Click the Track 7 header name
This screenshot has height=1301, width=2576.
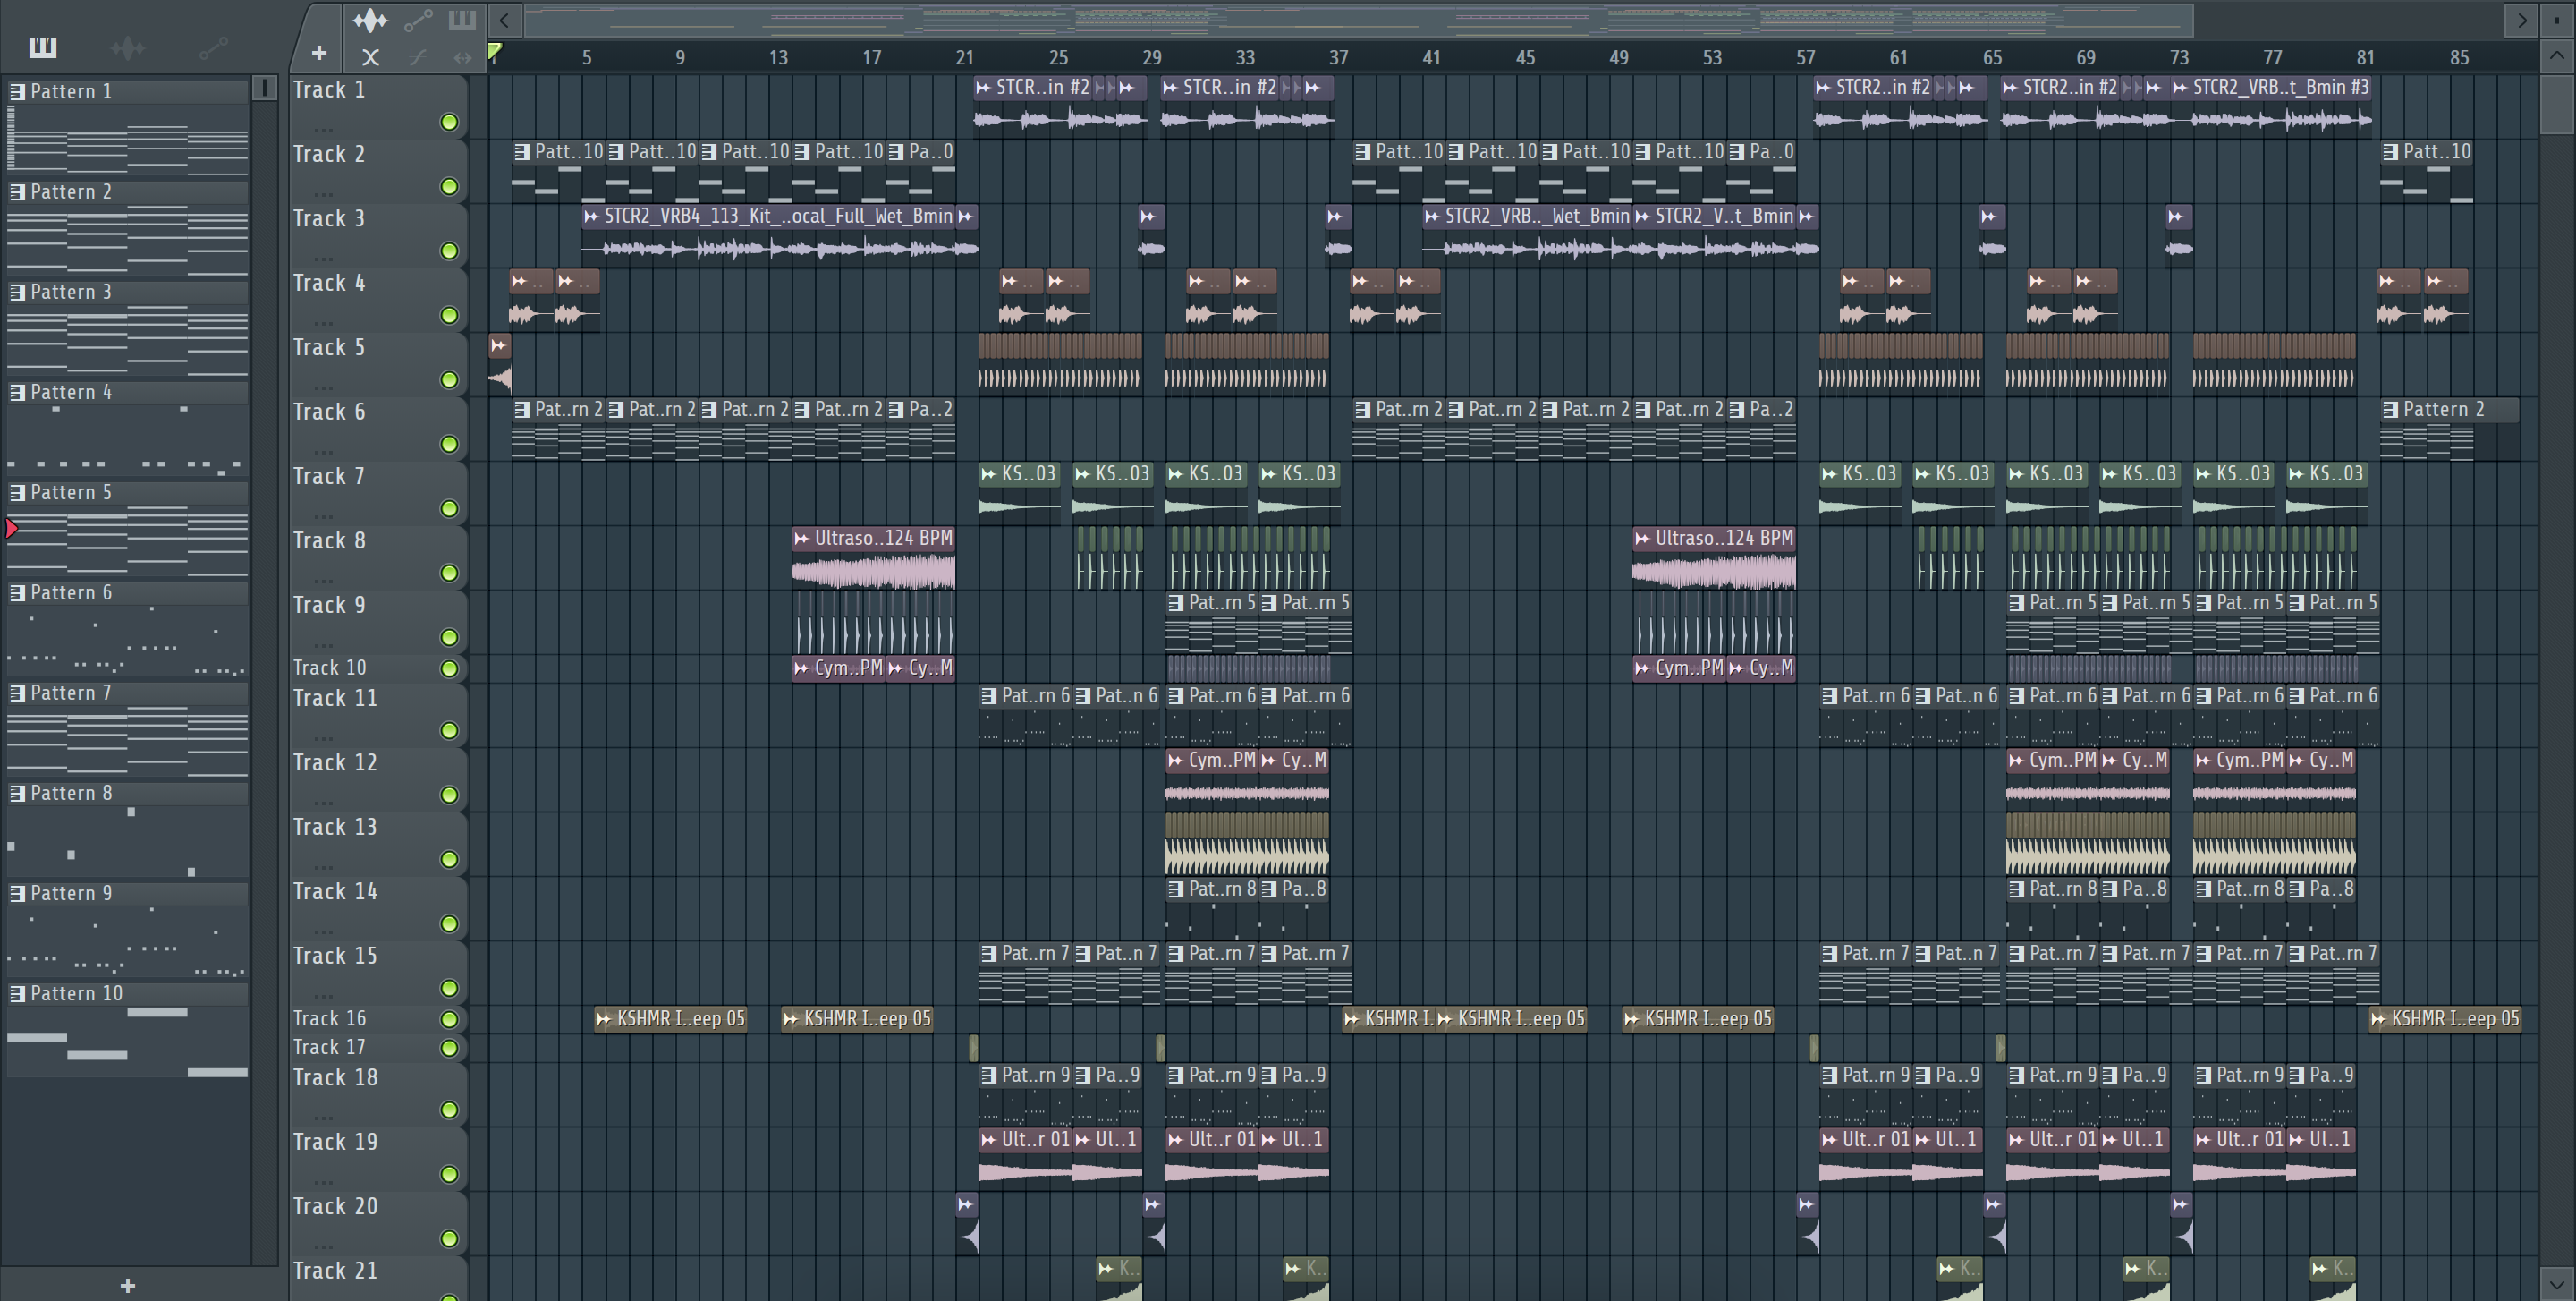(x=329, y=476)
